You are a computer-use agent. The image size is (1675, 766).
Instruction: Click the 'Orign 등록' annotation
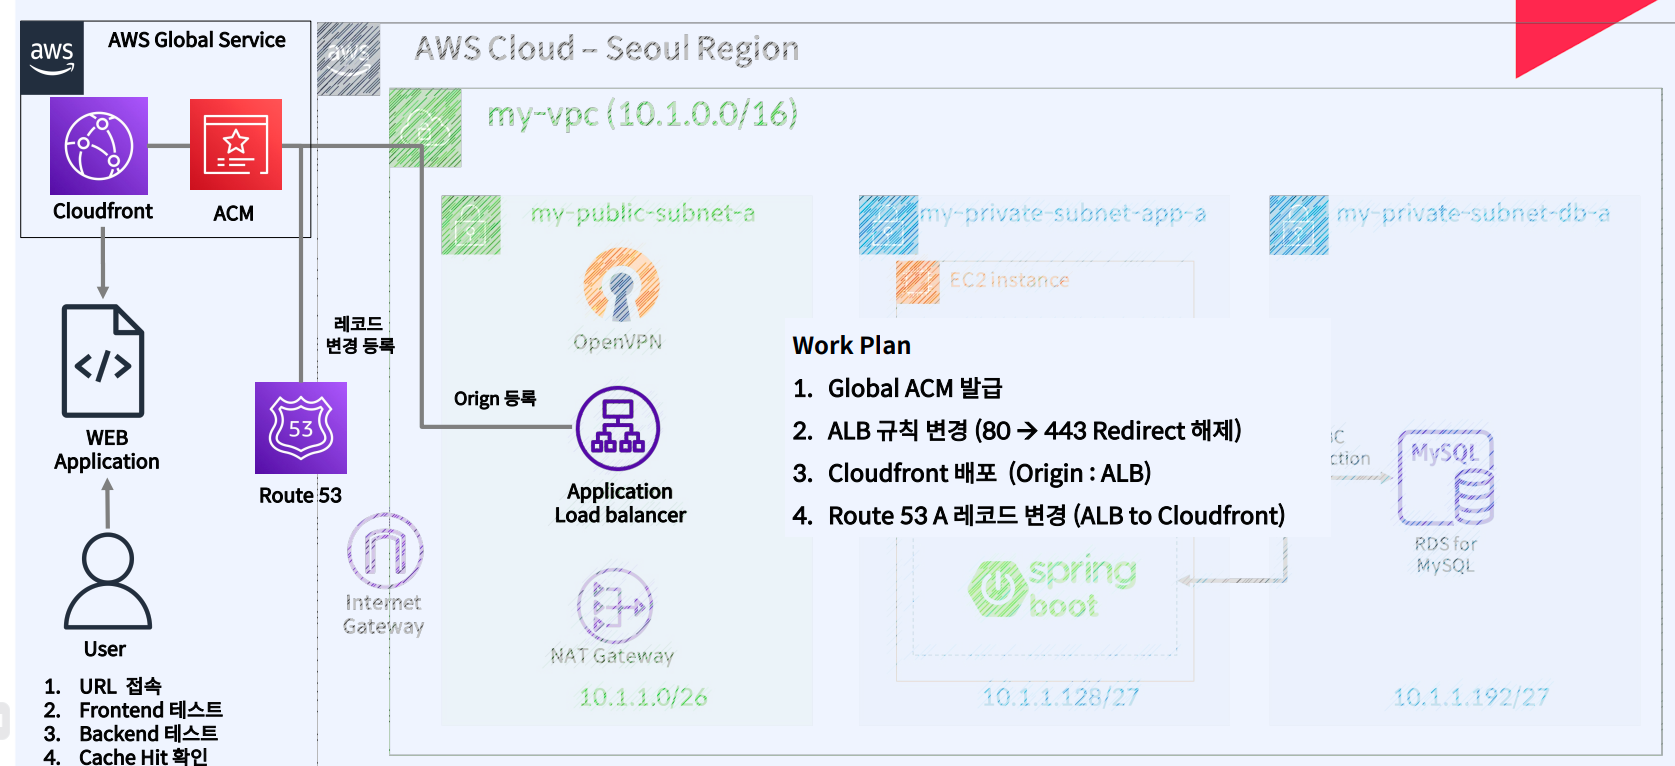[495, 399]
